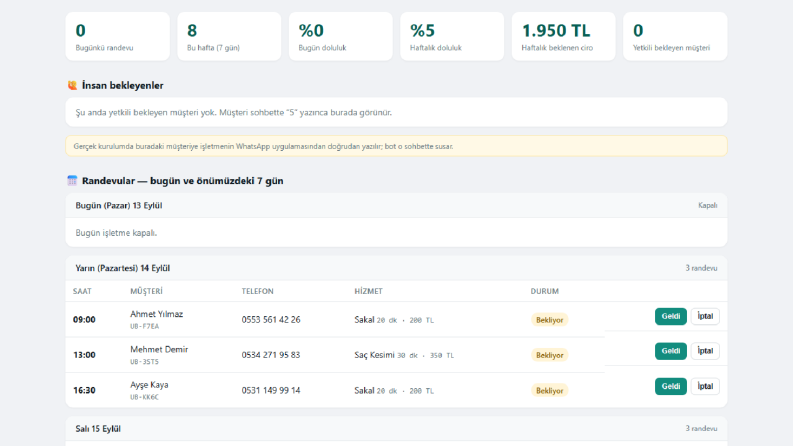Click the Kapalı label for today
This screenshot has width=793, height=446.
point(708,205)
